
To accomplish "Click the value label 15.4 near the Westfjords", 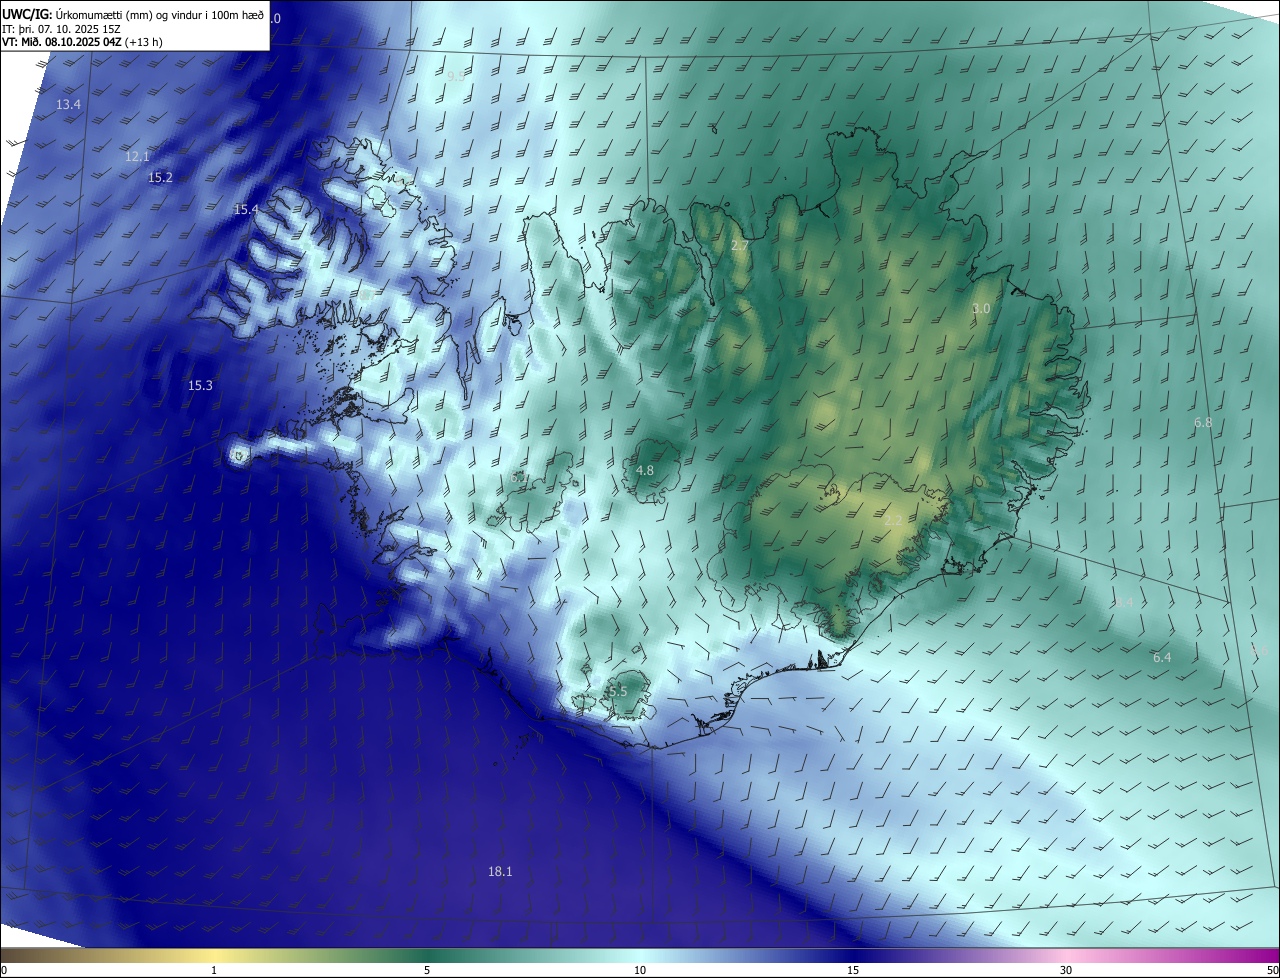I will point(246,209).
